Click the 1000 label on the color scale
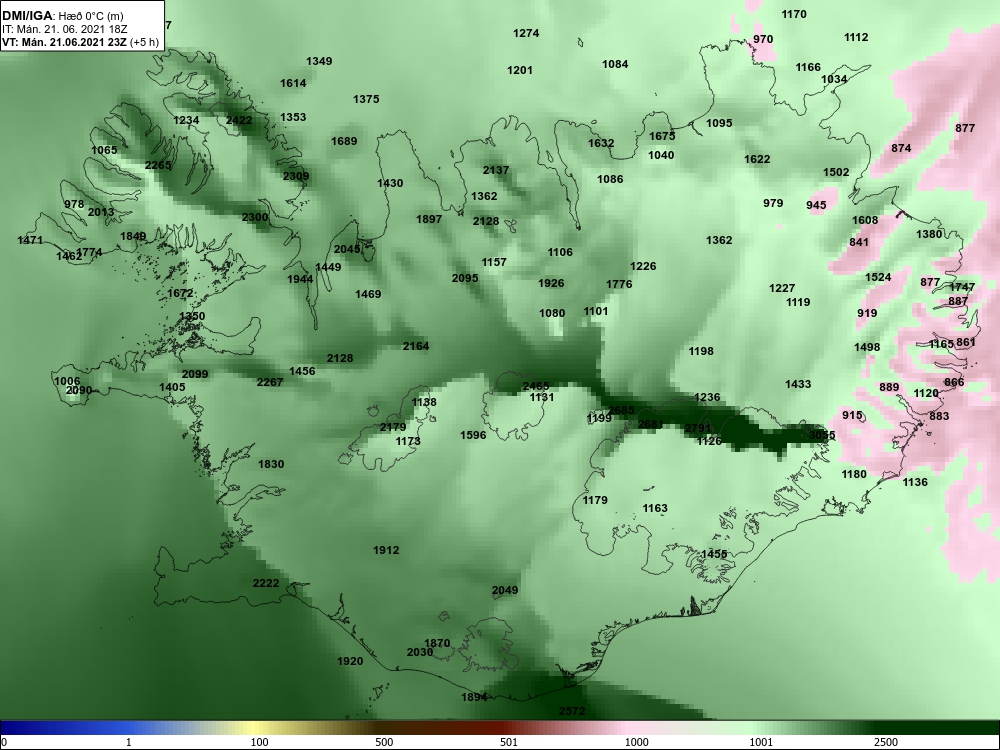 (x=636, y=742)
